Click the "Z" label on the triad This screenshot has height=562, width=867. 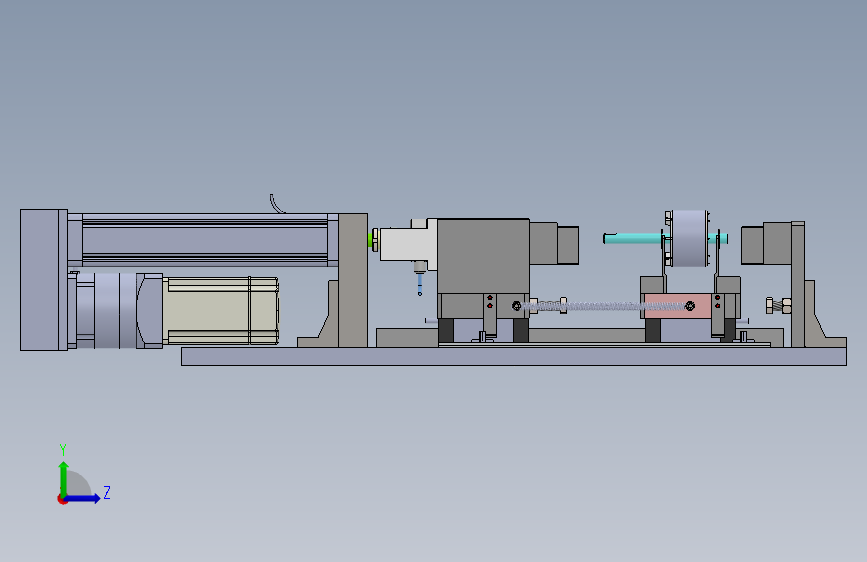coord(107,492)
